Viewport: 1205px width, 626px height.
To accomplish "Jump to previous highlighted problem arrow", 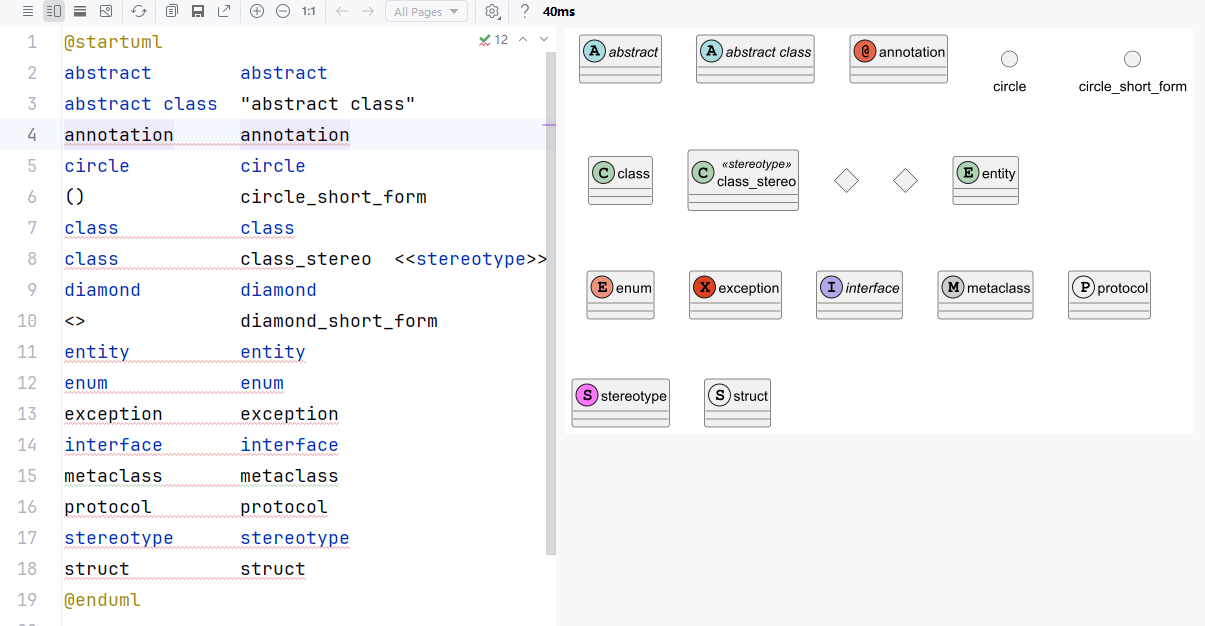I will (522, 40).
